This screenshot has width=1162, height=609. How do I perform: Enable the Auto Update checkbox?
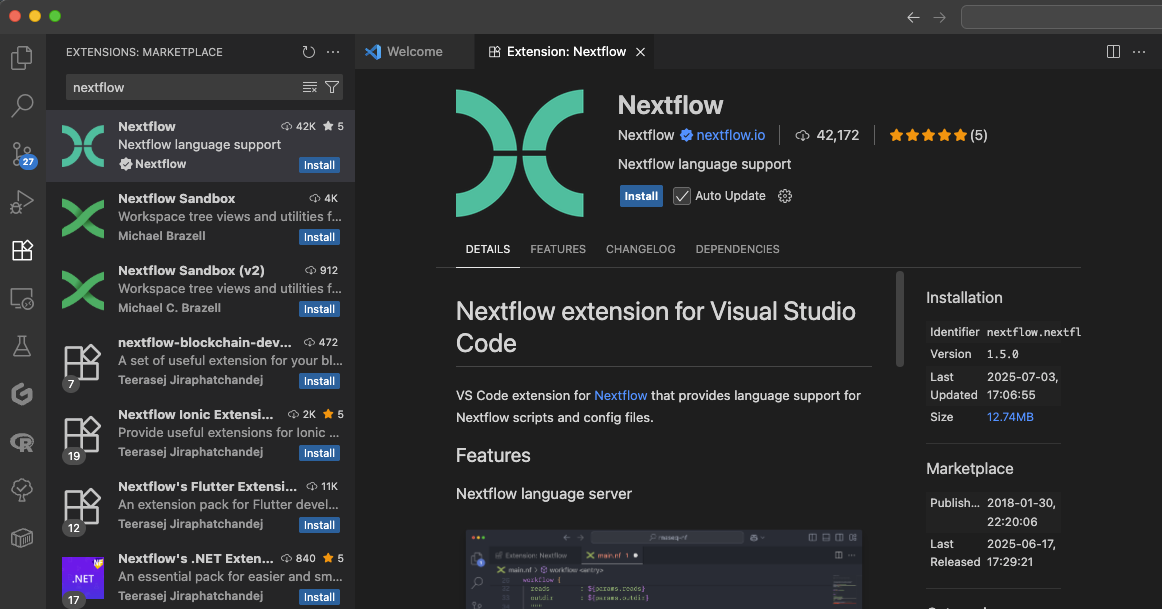click(x=681, y=196)
